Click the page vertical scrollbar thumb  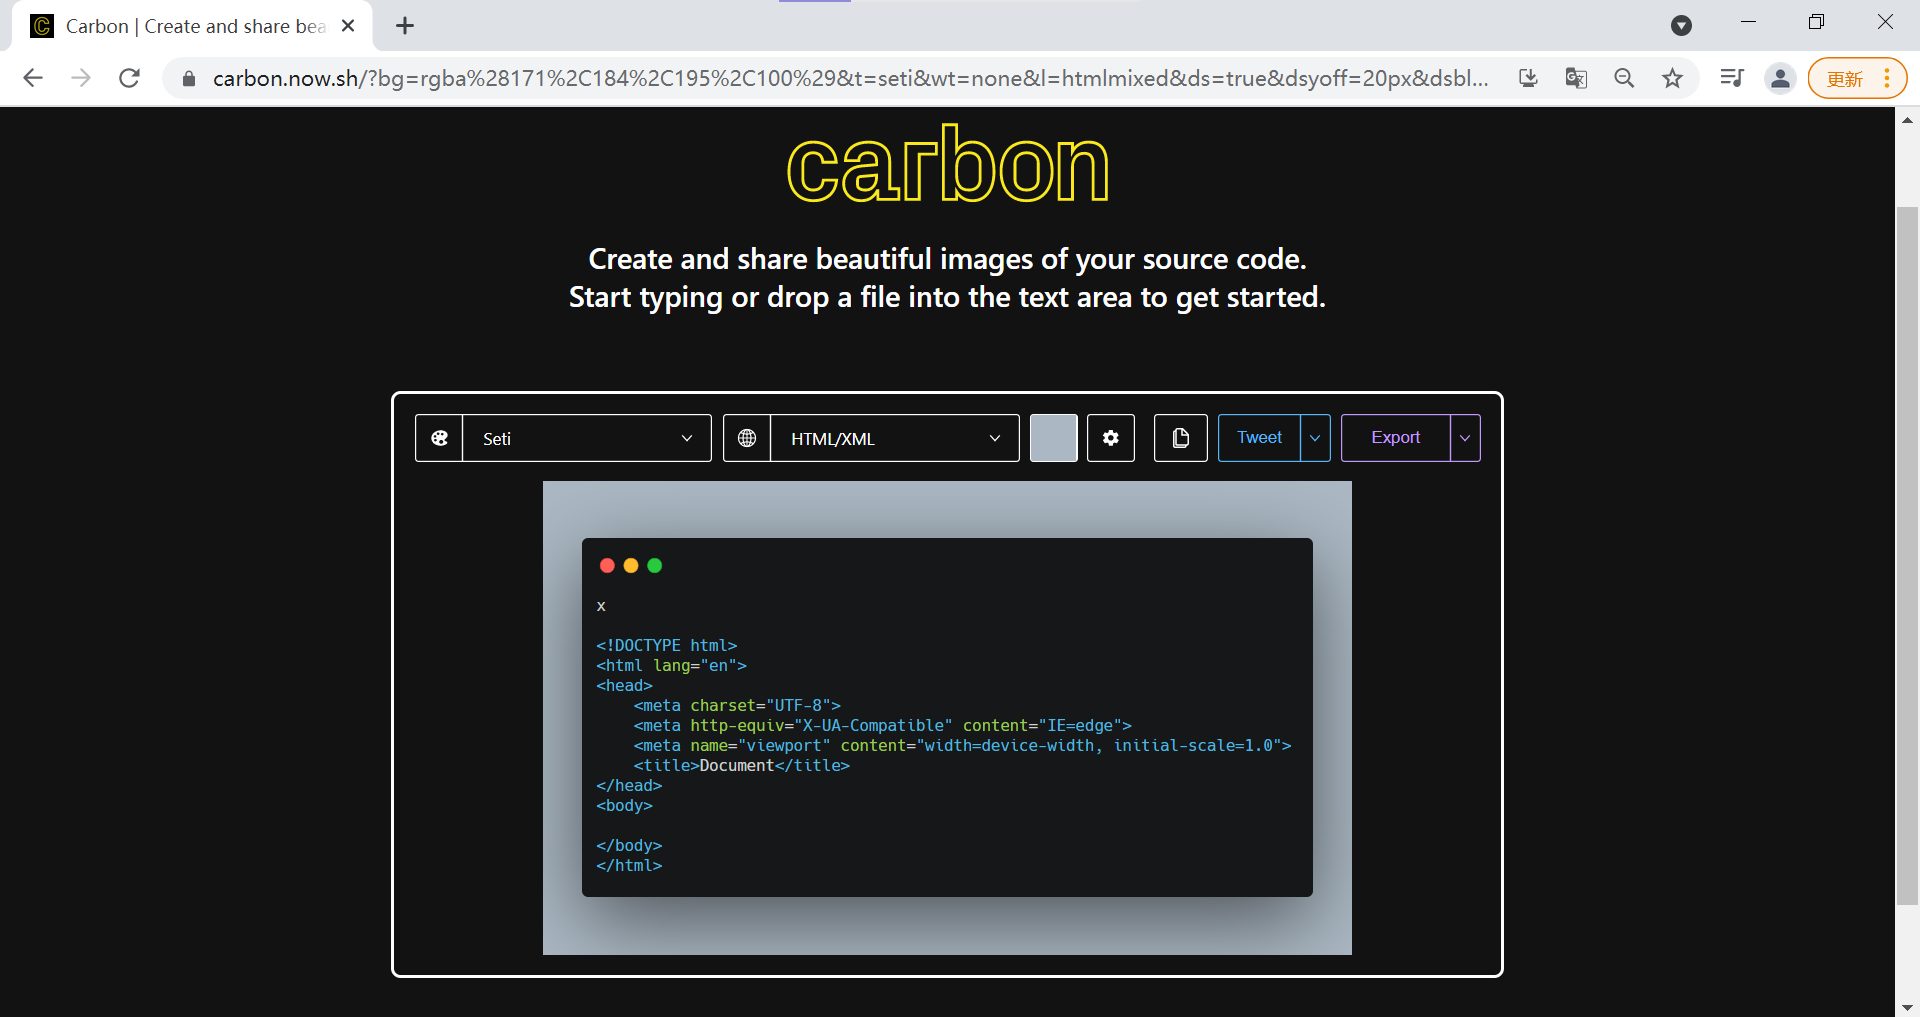[x=1907, y=555]
